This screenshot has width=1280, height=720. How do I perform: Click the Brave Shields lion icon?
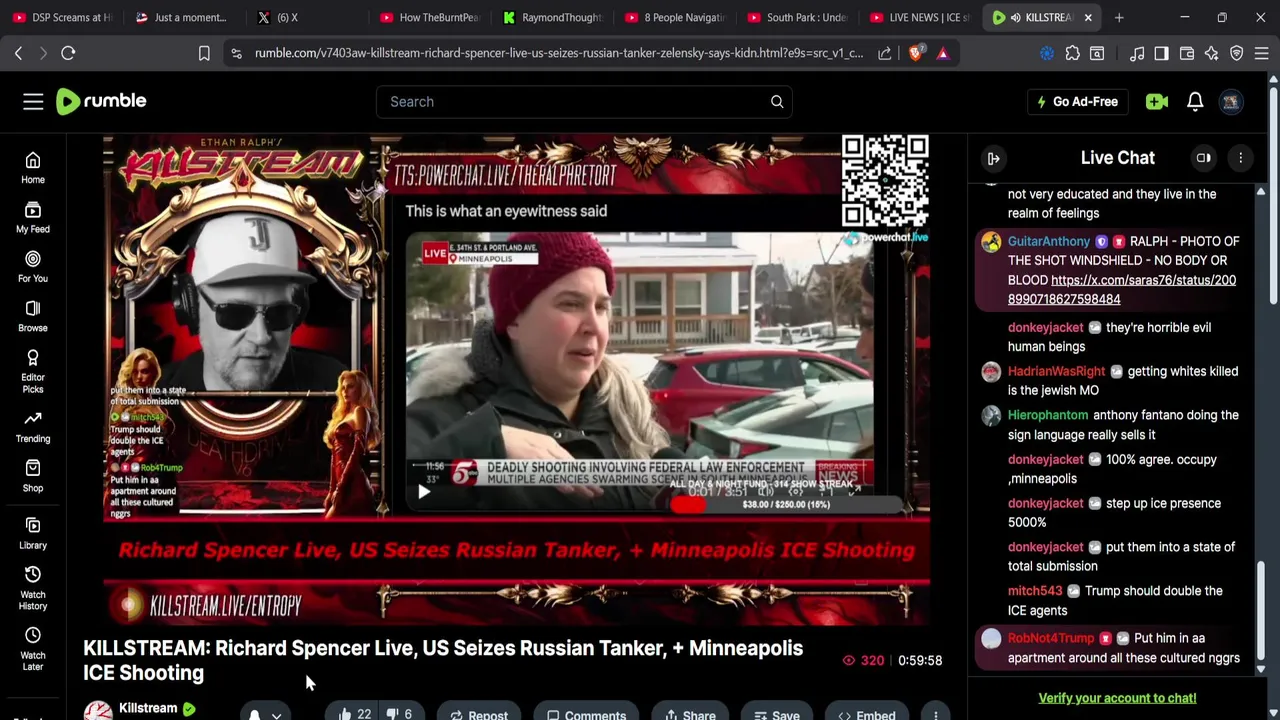[915, 53]
